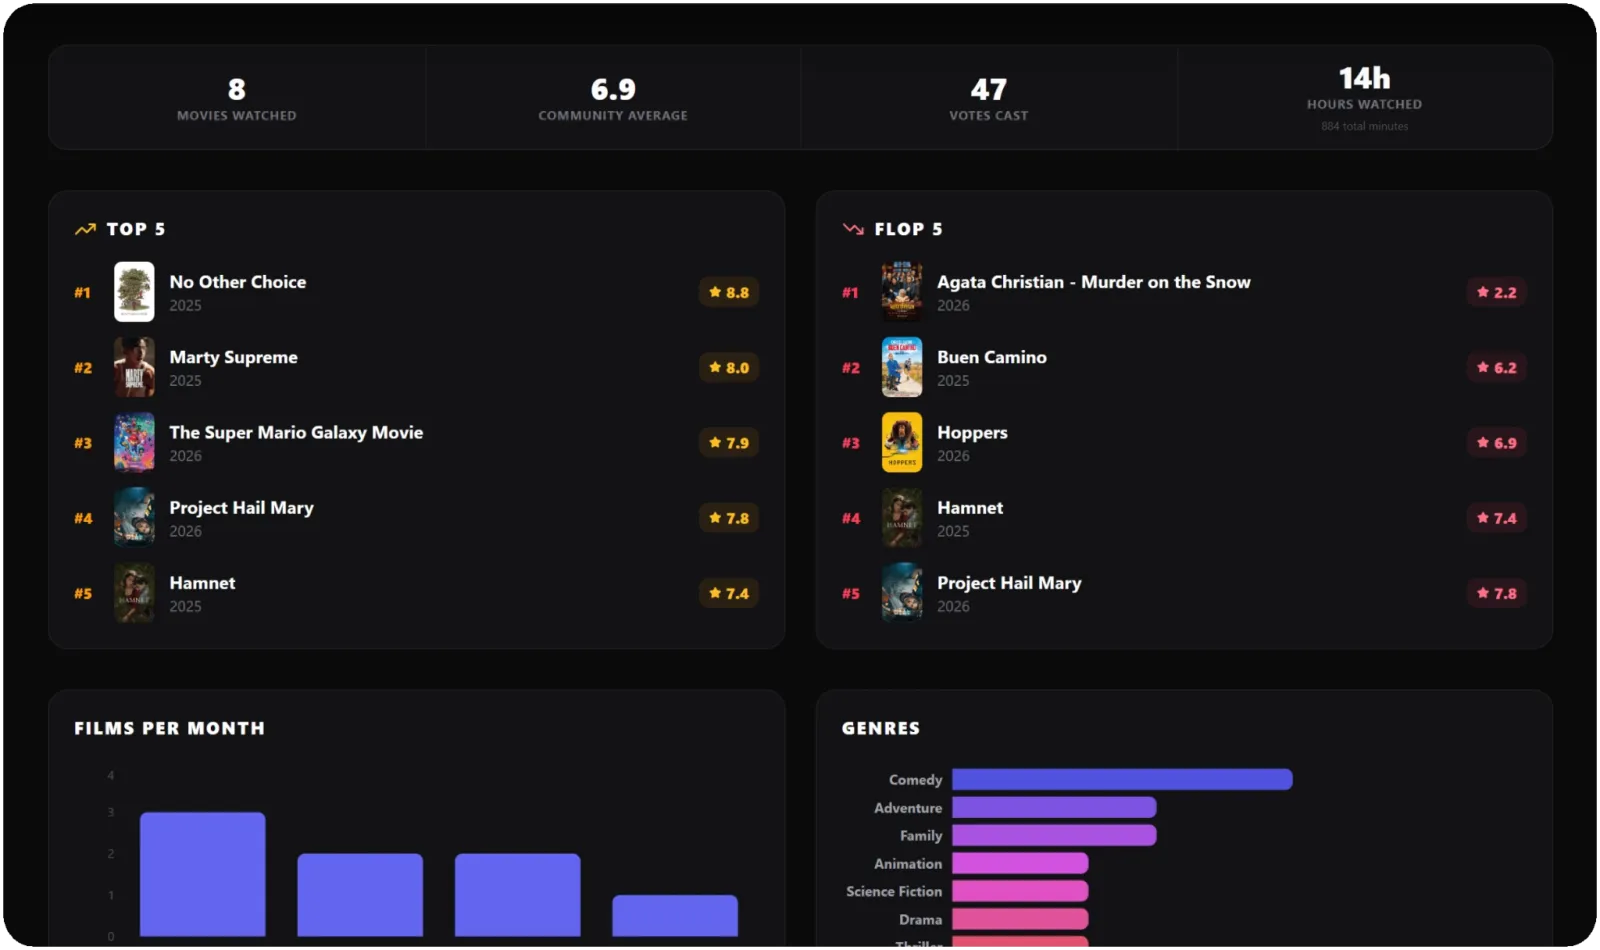The height and width of the screenshot is (950, 1600).
Task: Open the Marty Supreme poster thumbnail
Action: point(134,367)
